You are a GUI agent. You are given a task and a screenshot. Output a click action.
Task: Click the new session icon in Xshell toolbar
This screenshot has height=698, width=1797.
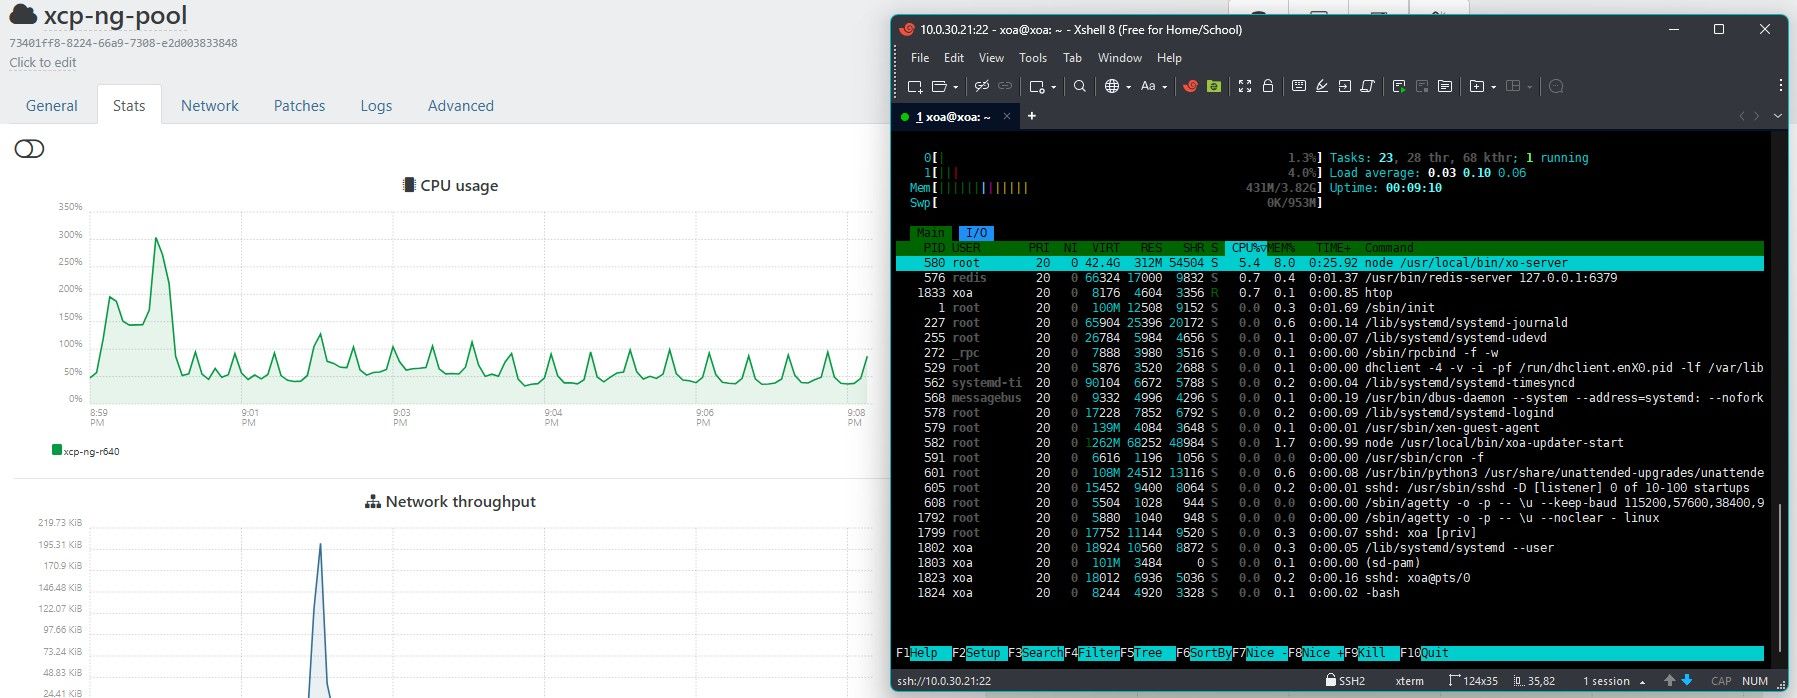coord(914,87)
